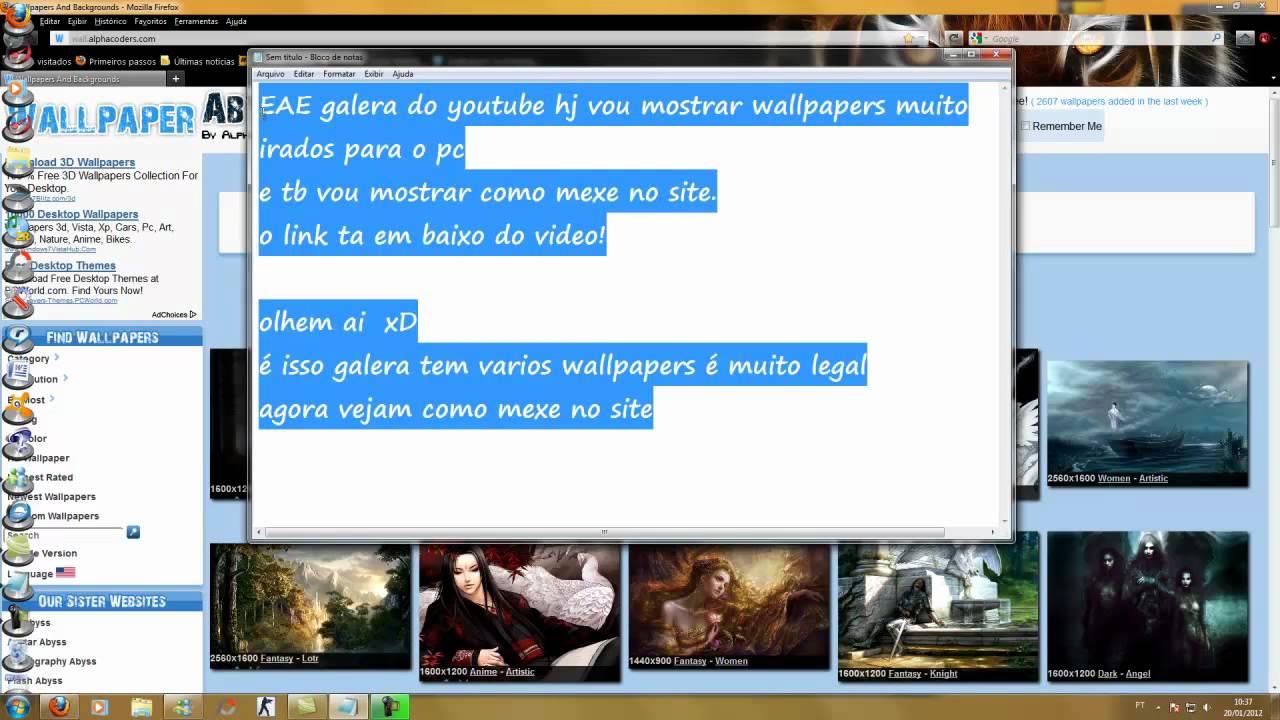
Task: Open Firefox home page button
Action: coord(1245,39)
